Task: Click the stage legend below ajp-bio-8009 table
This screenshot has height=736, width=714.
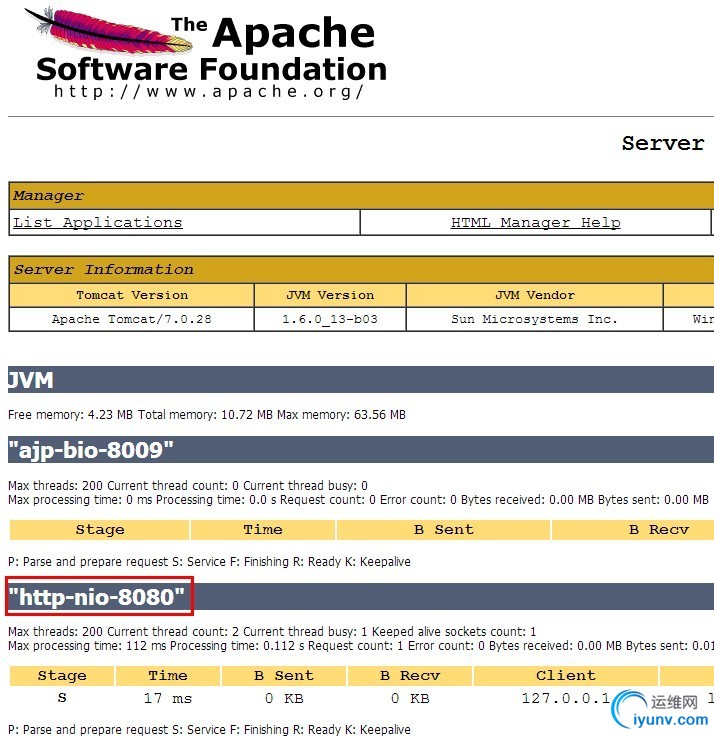Action: (x=209, y=562)
